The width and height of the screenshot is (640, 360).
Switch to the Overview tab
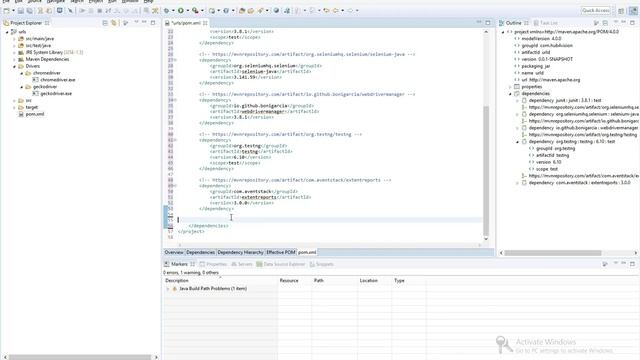(x=174, y=252)
